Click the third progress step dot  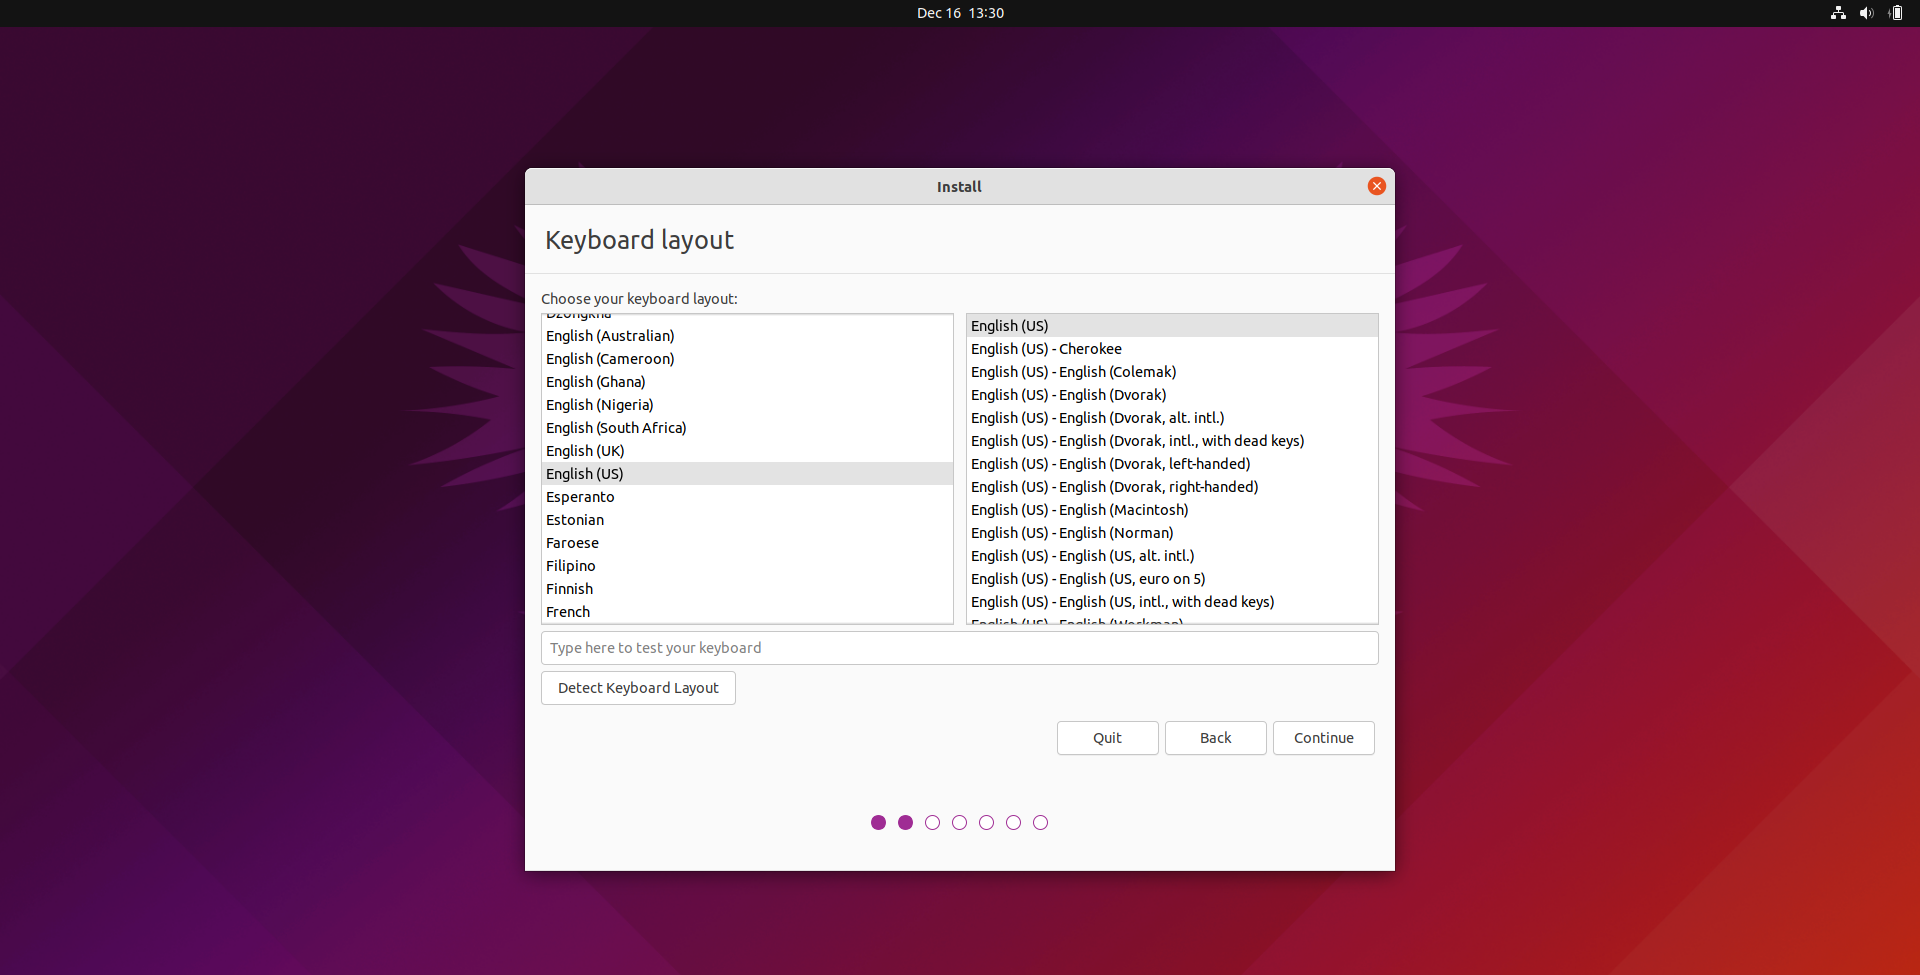pyautogui.click(x=932, y=822)
